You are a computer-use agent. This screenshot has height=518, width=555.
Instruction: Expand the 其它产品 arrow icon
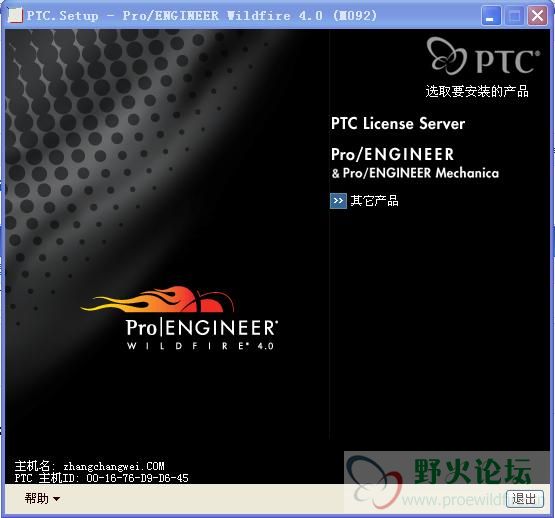point(338,201)
